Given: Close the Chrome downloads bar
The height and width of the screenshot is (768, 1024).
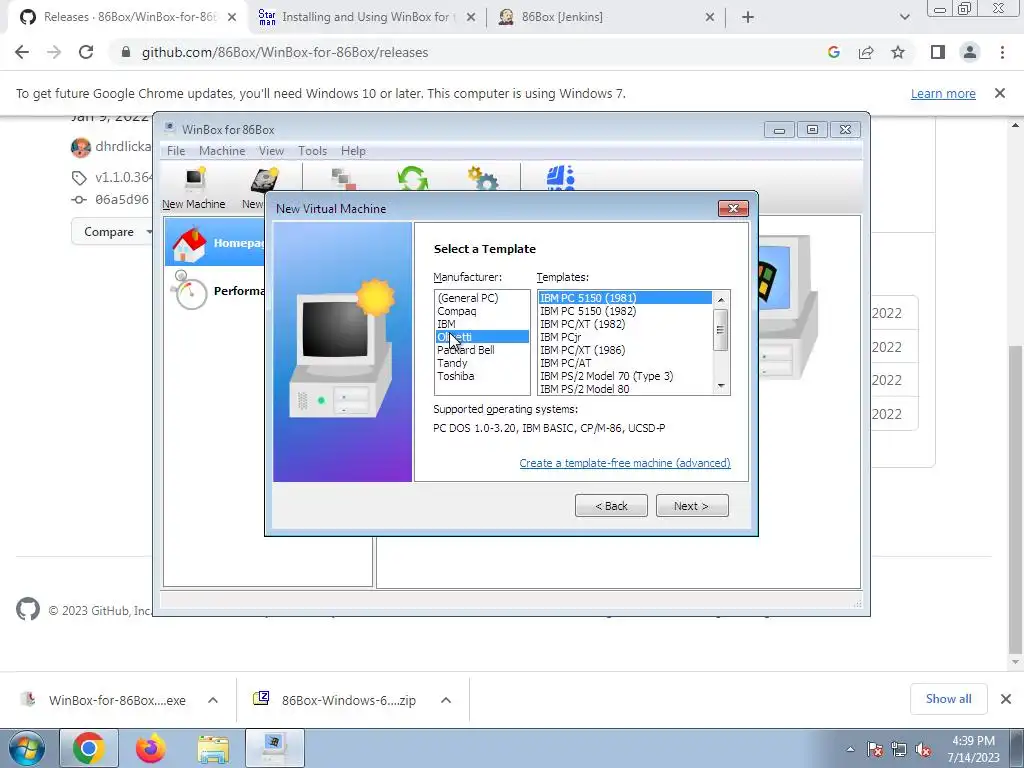Looking at the screenshot, I should (1006, 699).
